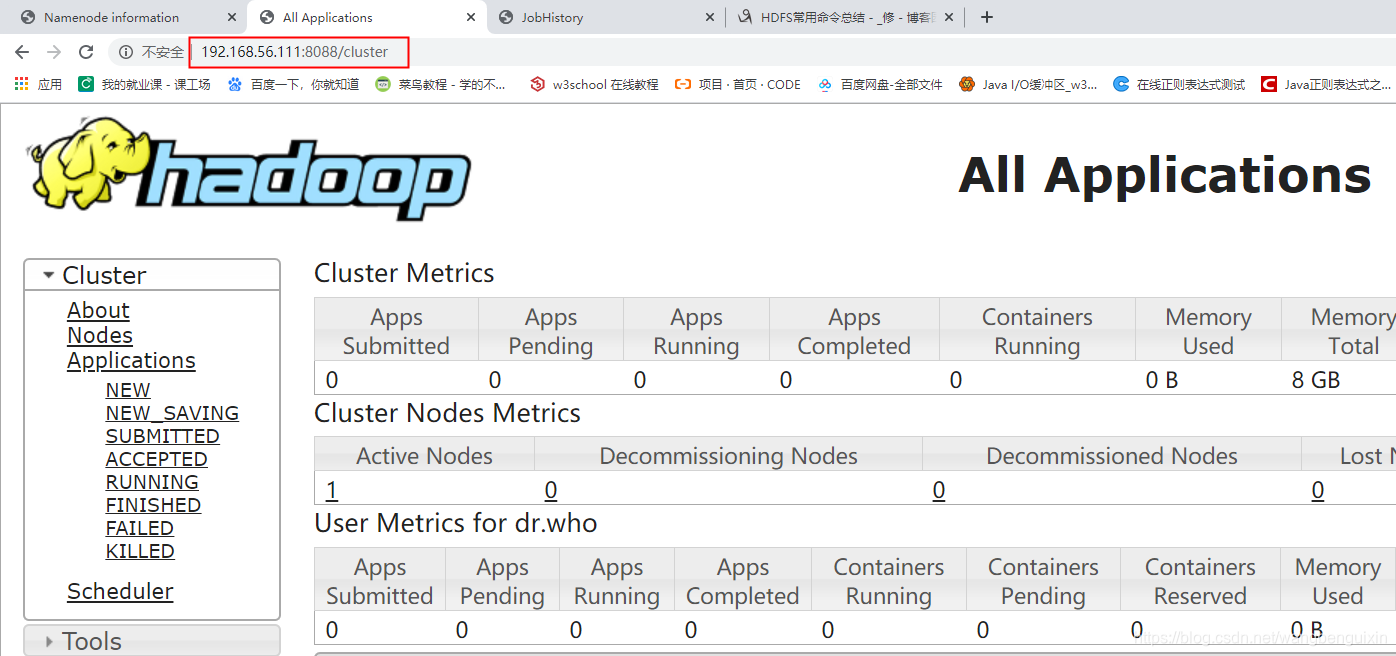Filter applications by FINISHED state
The width and height of the screenshot is (1396, 656).
coord(153,505)
